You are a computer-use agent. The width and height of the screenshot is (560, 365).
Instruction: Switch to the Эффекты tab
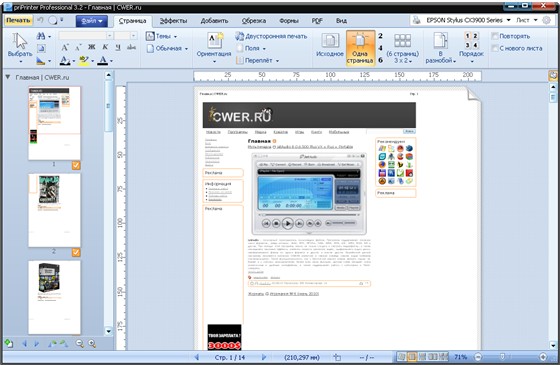[x=173, y=21]
